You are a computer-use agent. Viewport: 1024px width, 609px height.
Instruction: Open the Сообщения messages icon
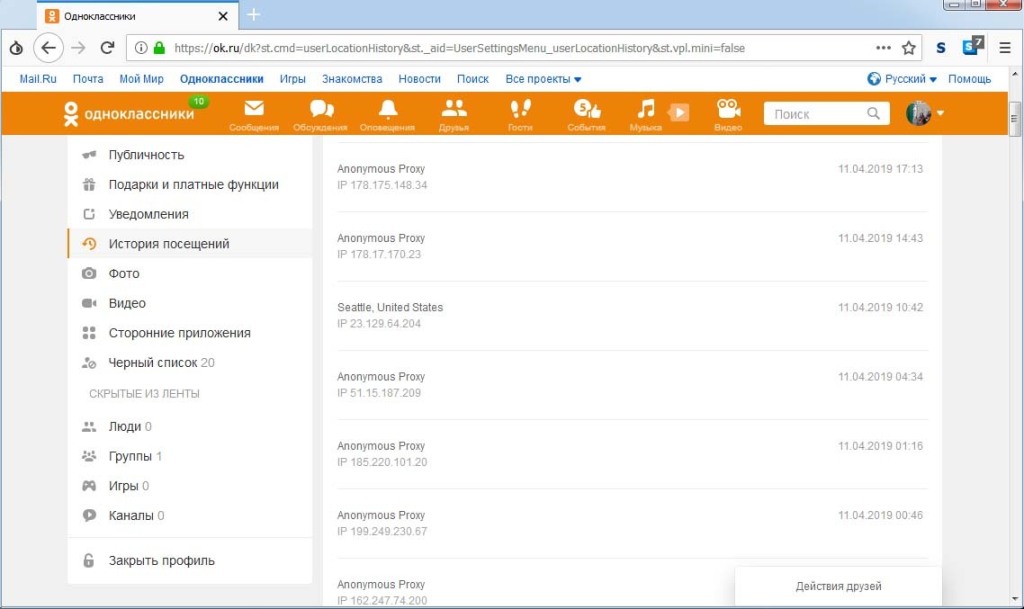click(x=254, y=110)
